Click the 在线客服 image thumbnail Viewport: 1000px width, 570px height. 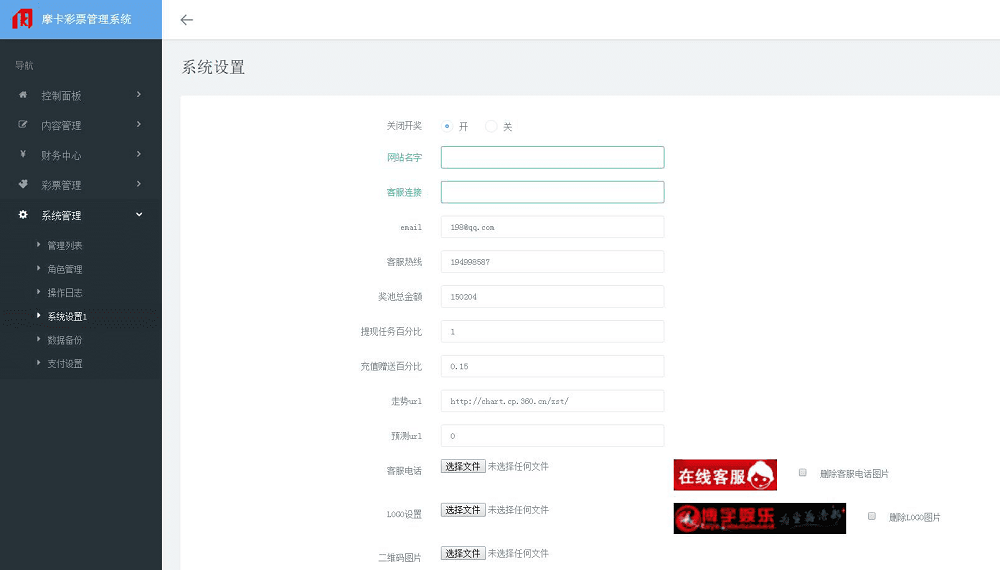(725, 475)
